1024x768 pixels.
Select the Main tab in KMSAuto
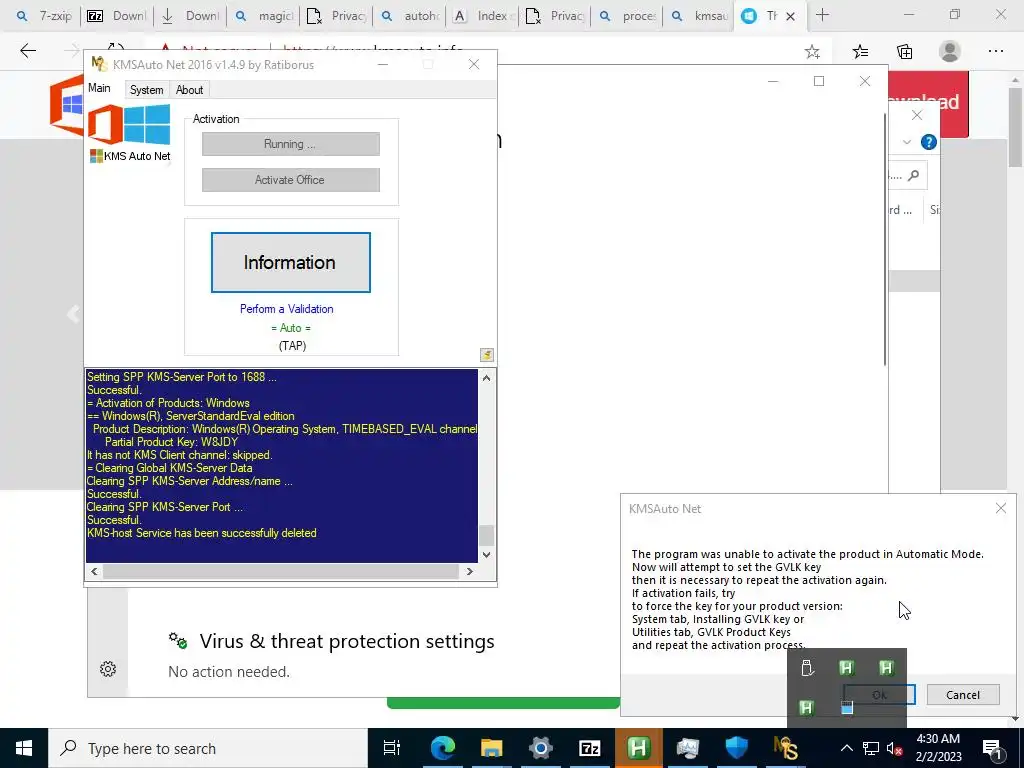point(99,88)
